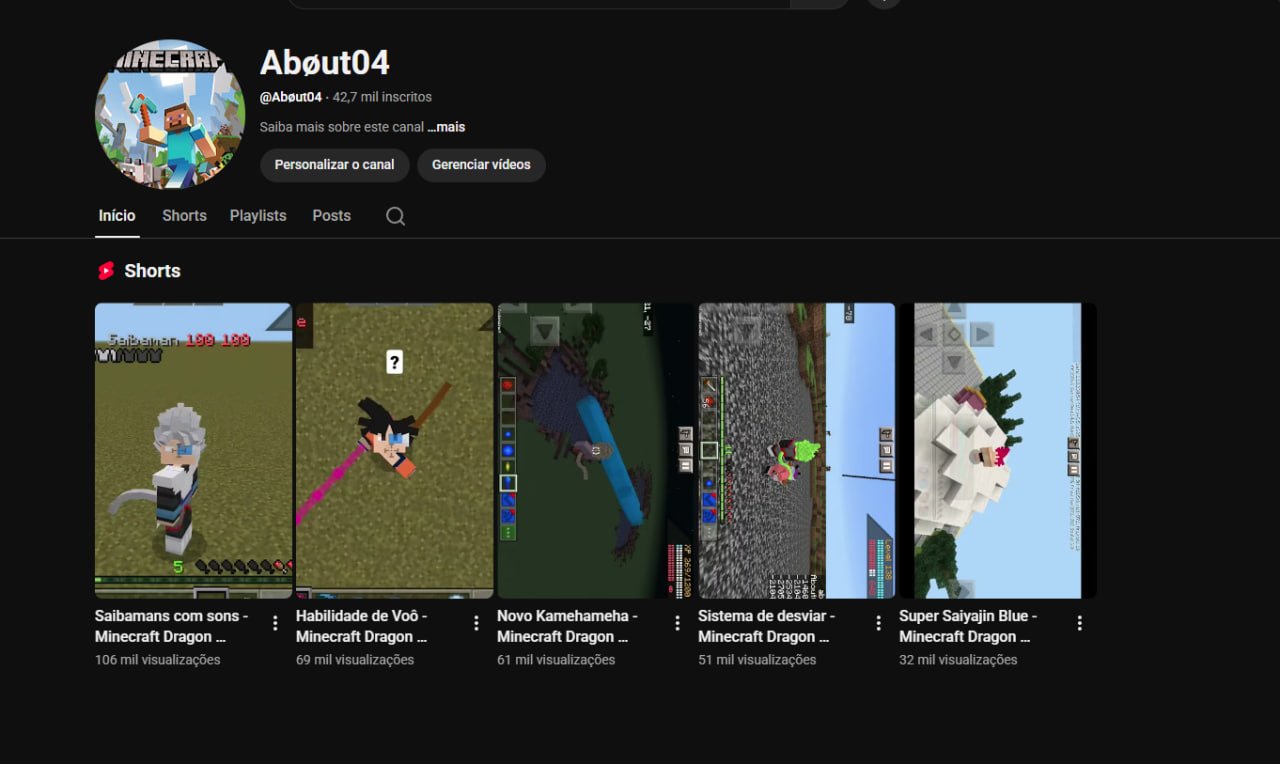Click the Abøut04 channel avatar
The image size is (1280, 764).
click(170, 114)
